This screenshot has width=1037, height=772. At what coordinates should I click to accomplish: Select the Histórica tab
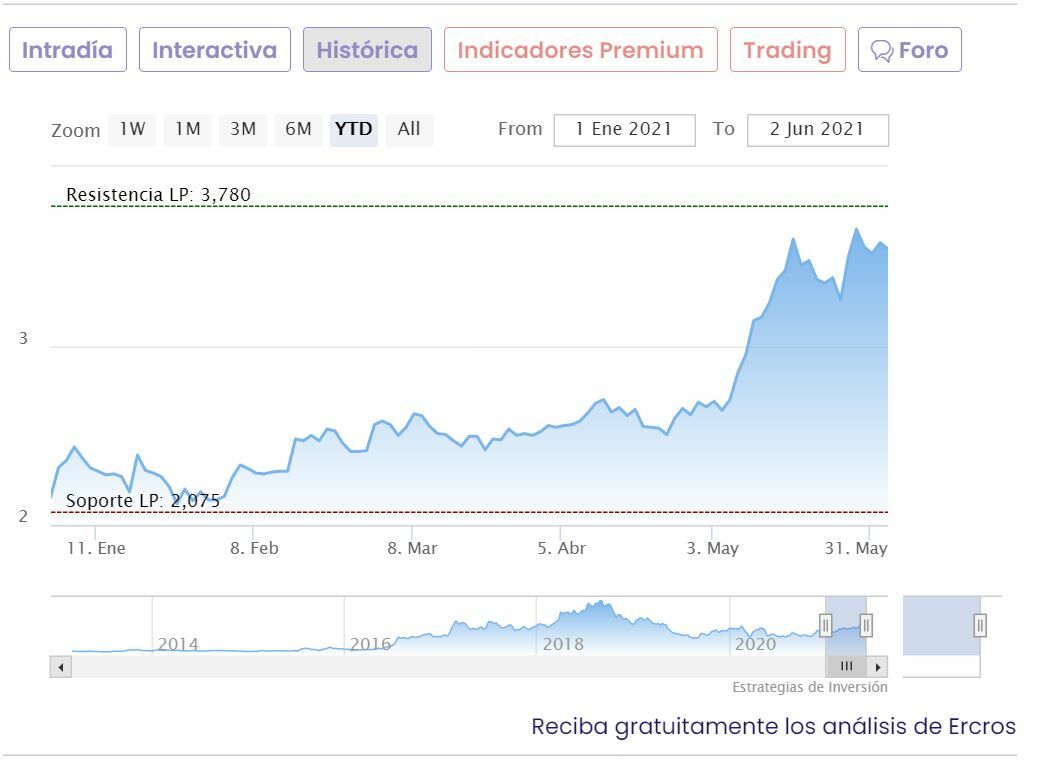tap(367, 50)
